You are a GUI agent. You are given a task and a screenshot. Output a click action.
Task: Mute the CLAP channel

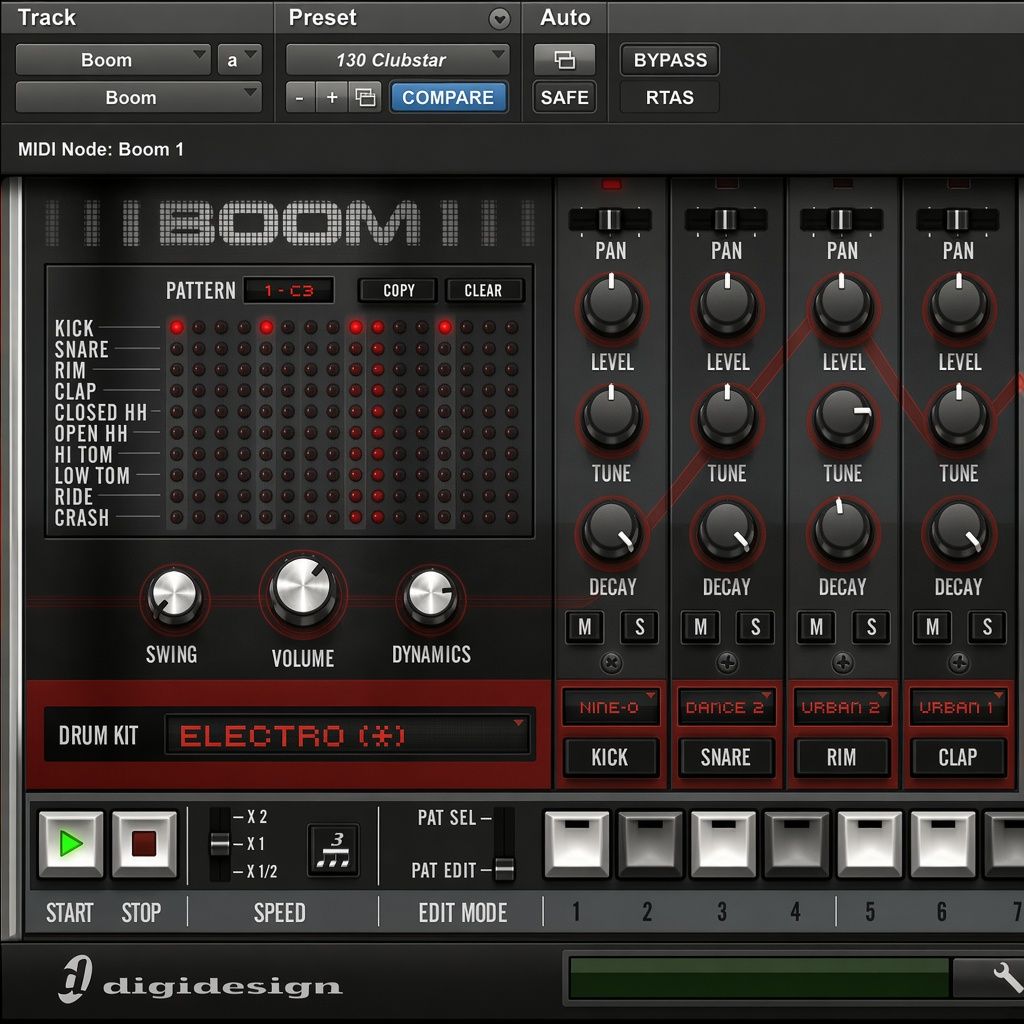pos(932,627)
